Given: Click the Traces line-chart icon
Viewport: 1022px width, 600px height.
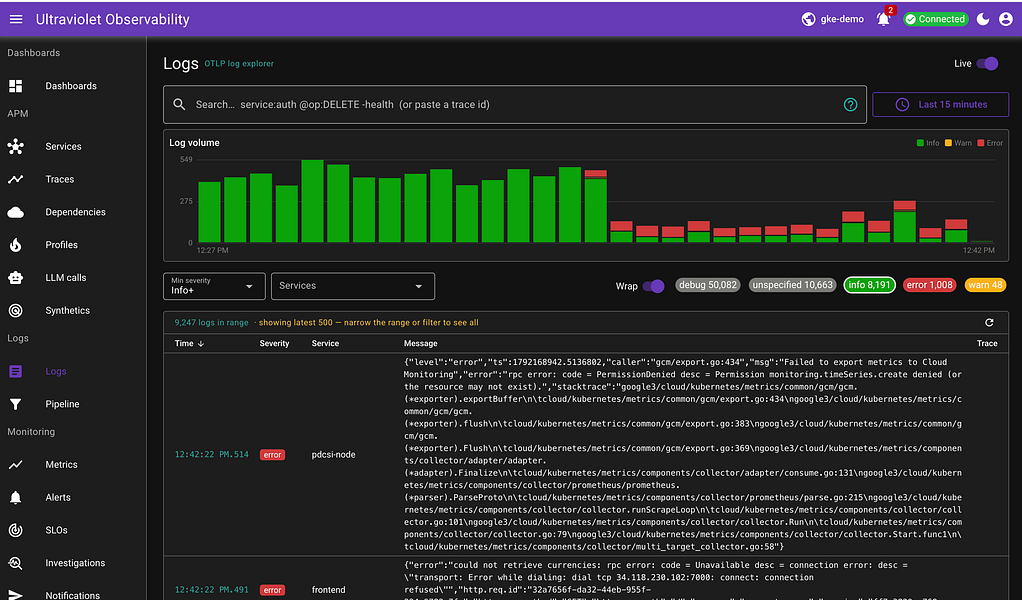Looking at the screenshot, I should pyautogui.click(x=16, y=179).
